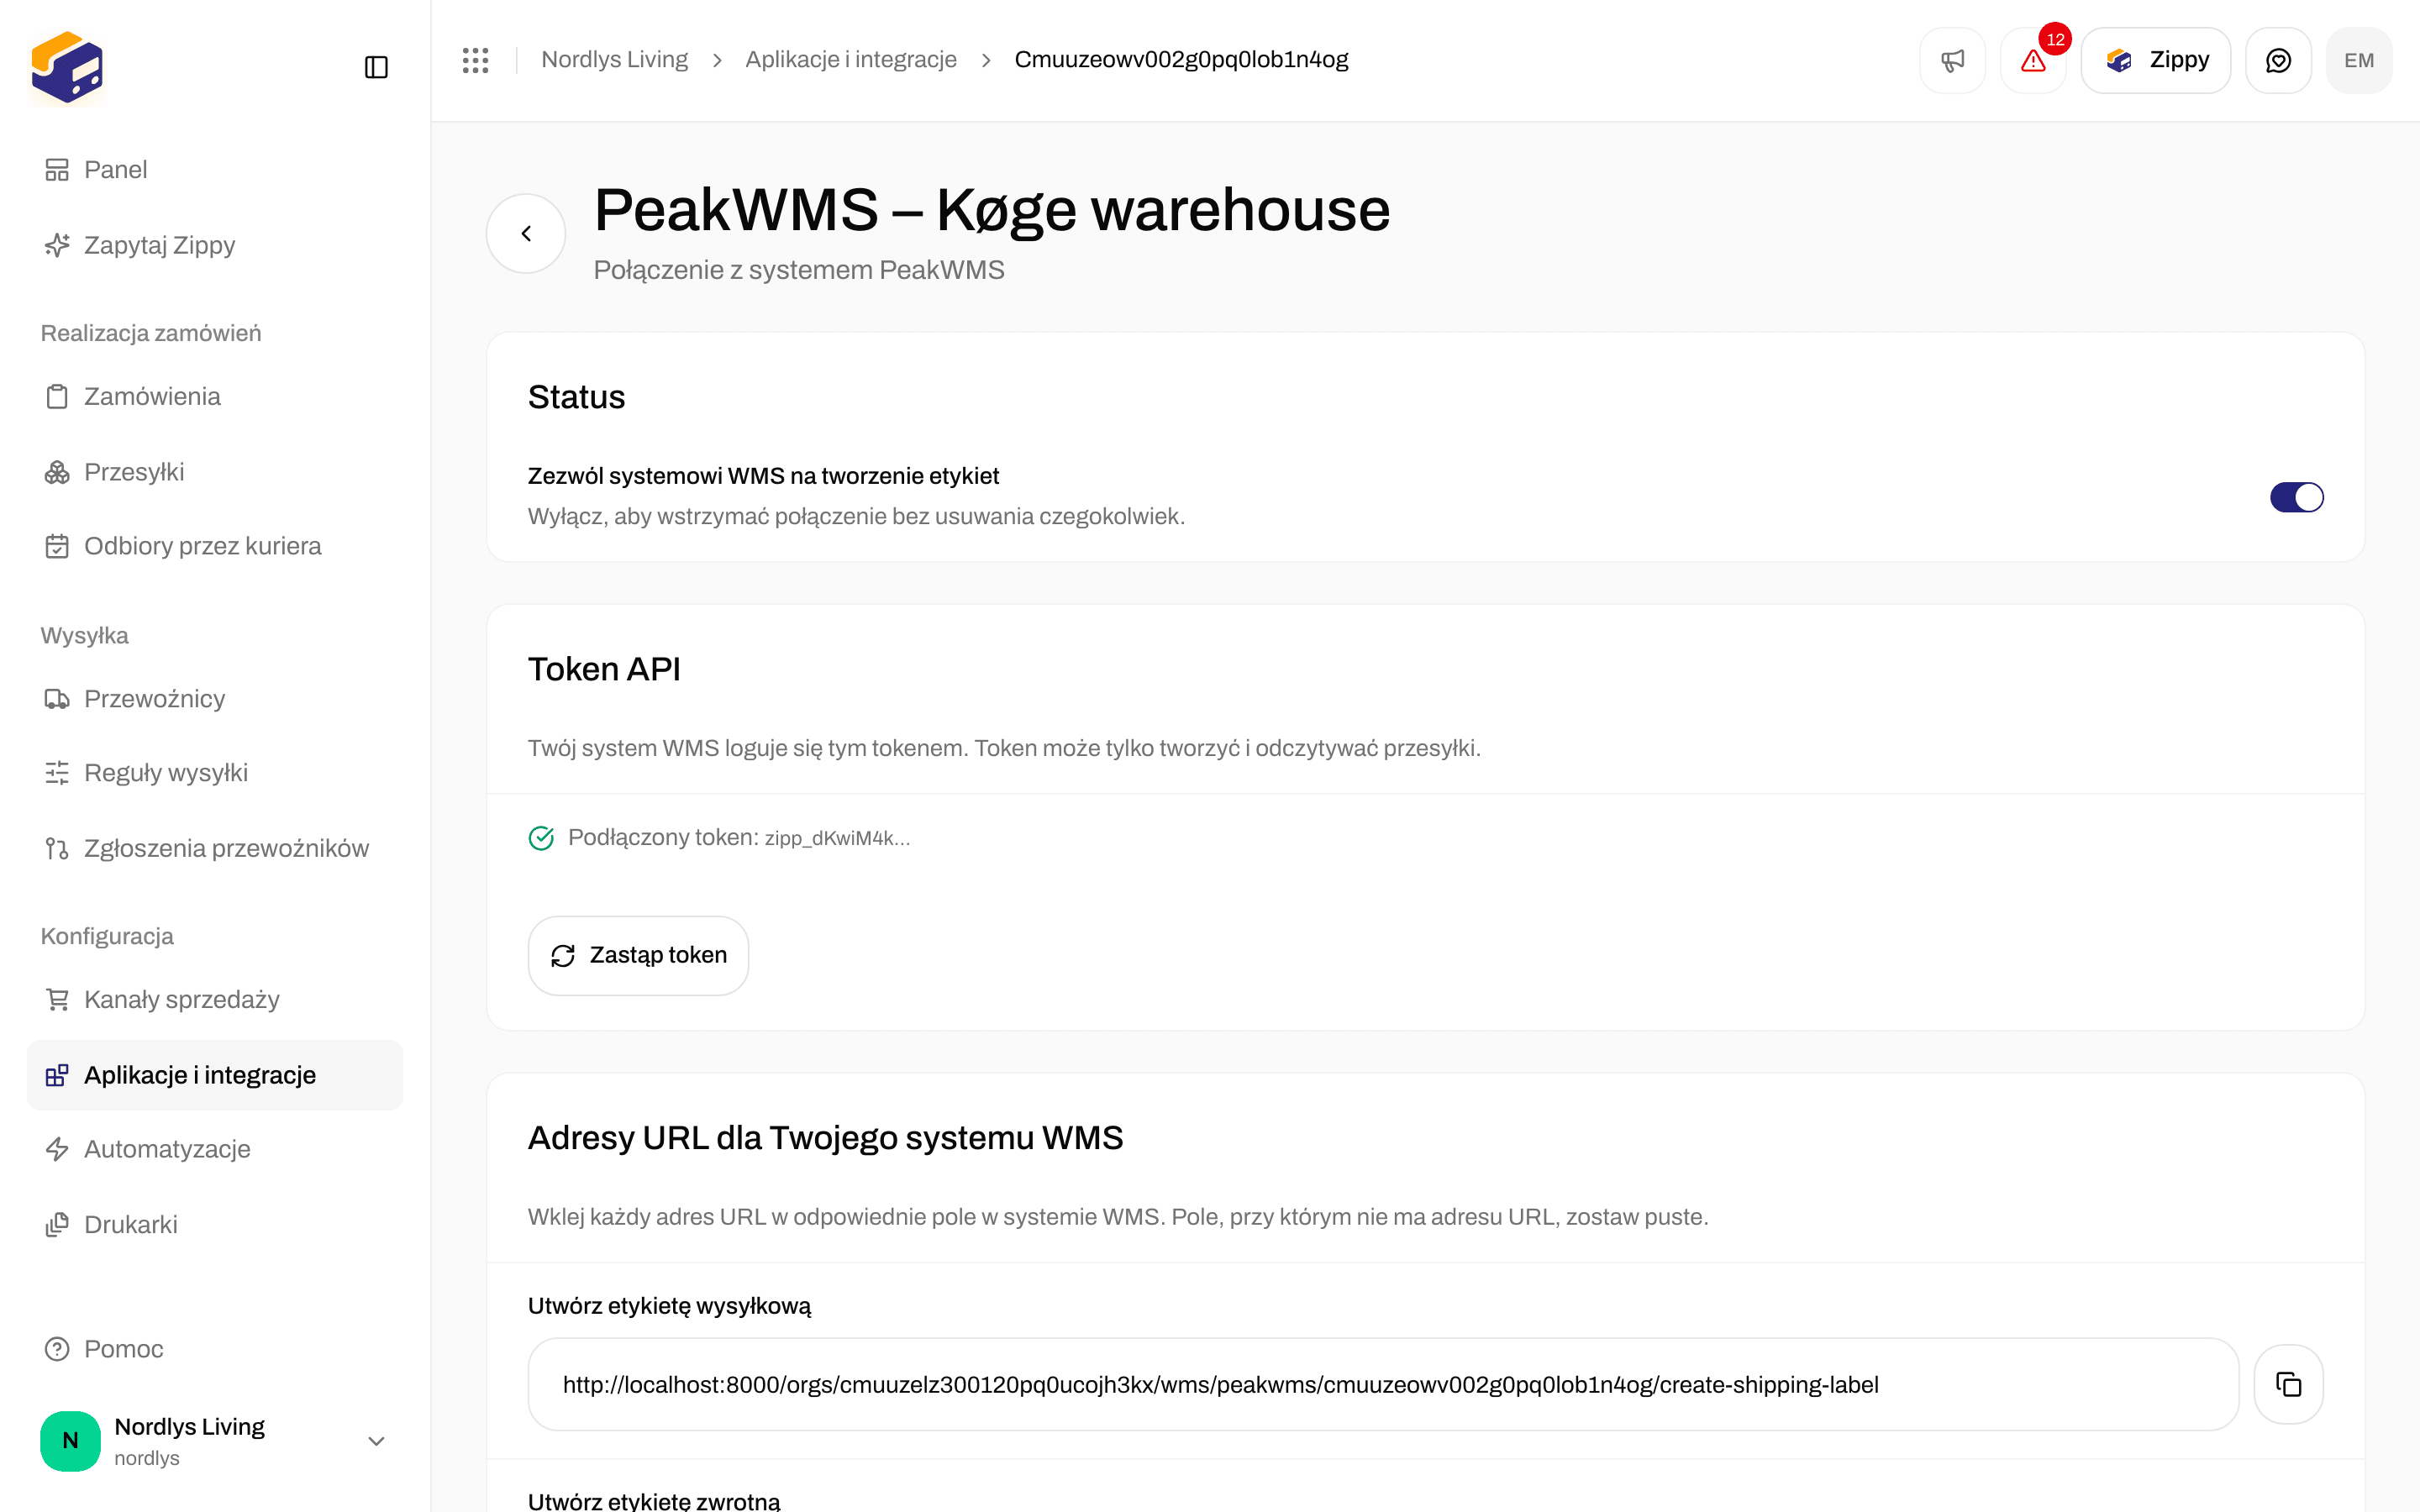
Task: Go to Przesyłki
Action: point(215,472)
